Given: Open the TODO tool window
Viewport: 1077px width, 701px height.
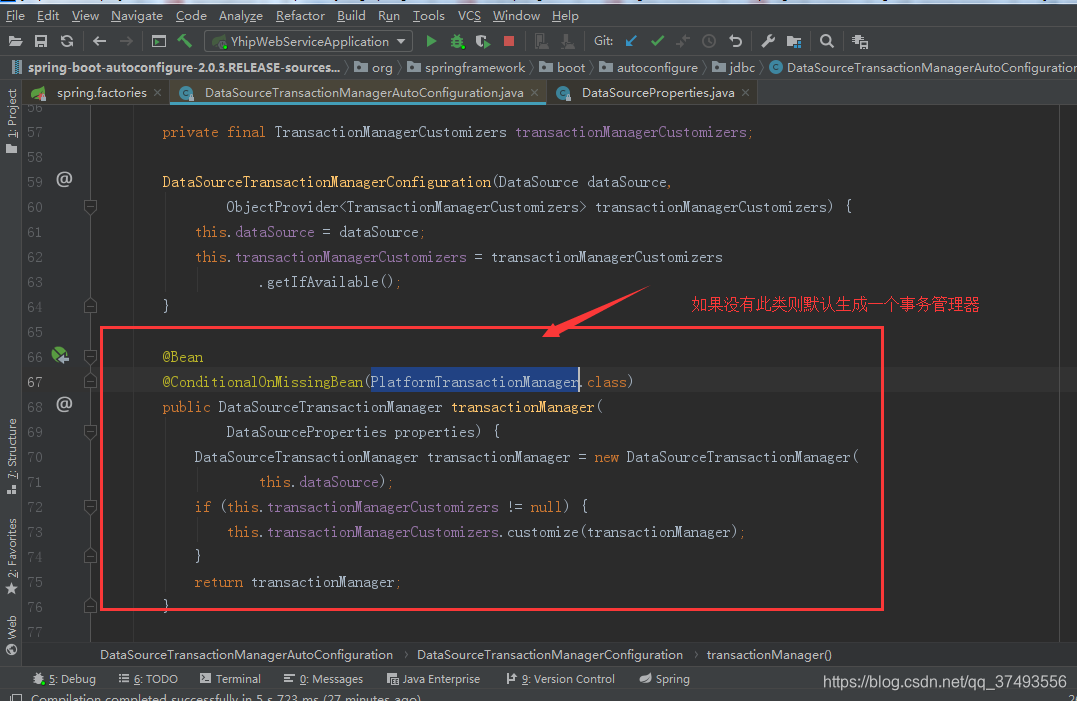Looking at the screenshot, I should pyautogui.click(x=148, y=679).
